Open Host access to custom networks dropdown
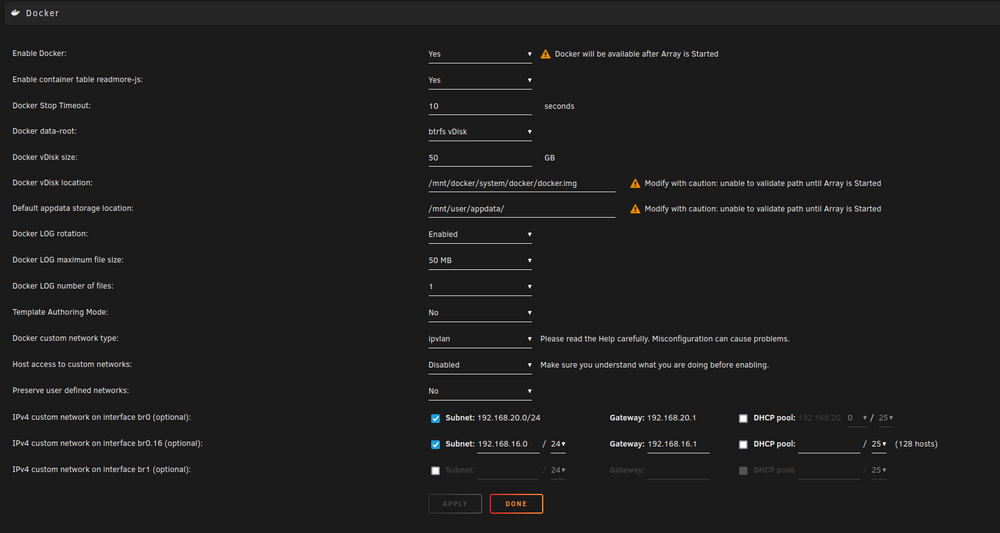 (480, 365)
